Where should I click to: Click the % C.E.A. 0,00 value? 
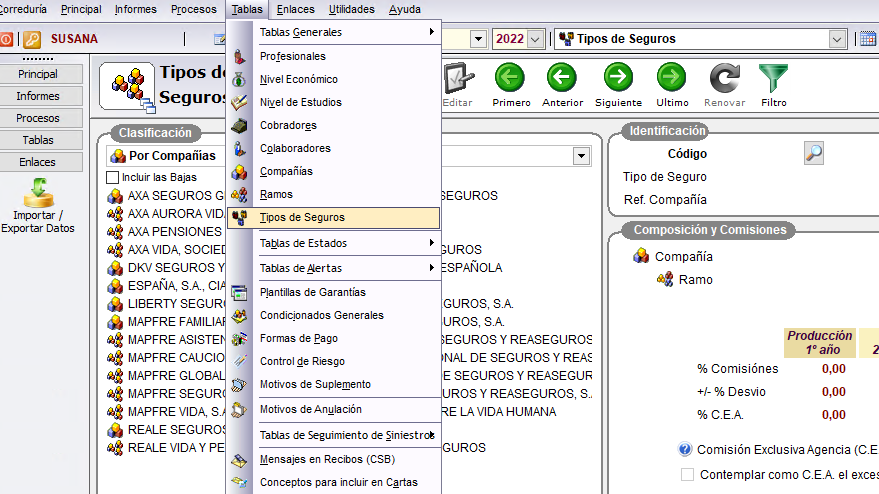(834, 415)
